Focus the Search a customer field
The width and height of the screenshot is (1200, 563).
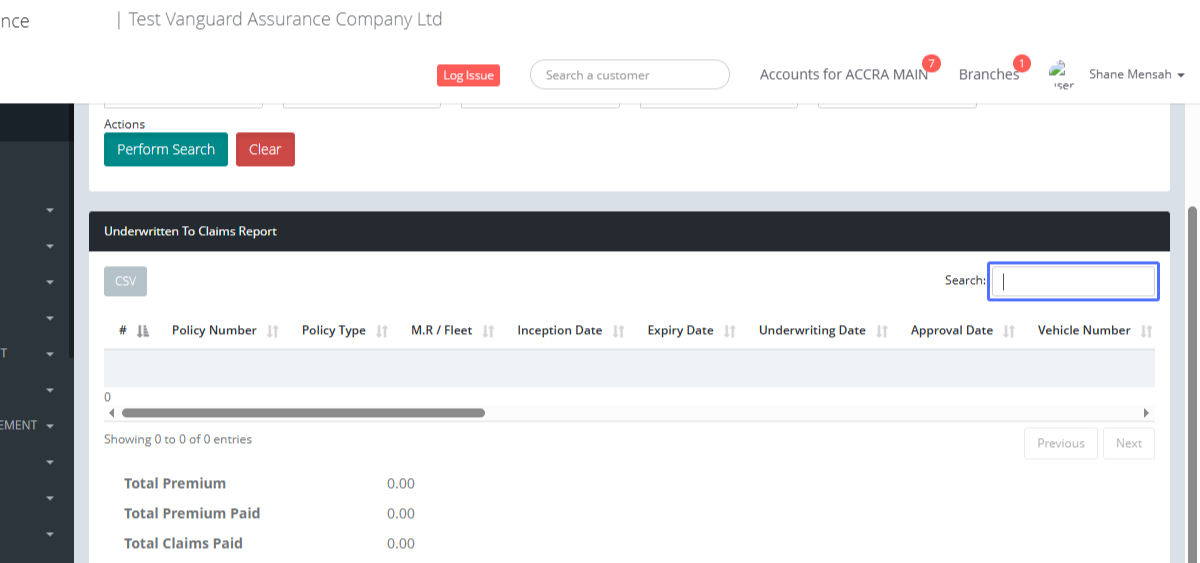(x=629, y=75)
